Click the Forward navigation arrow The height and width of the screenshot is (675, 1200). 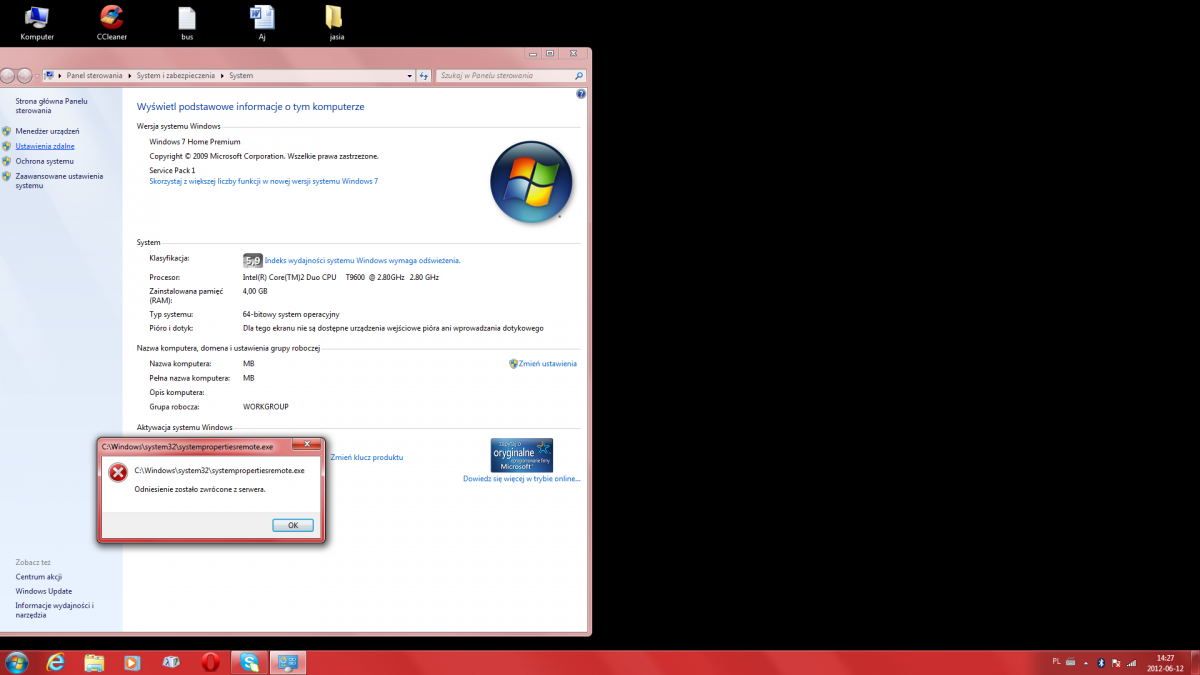click(x=24, y=75)
